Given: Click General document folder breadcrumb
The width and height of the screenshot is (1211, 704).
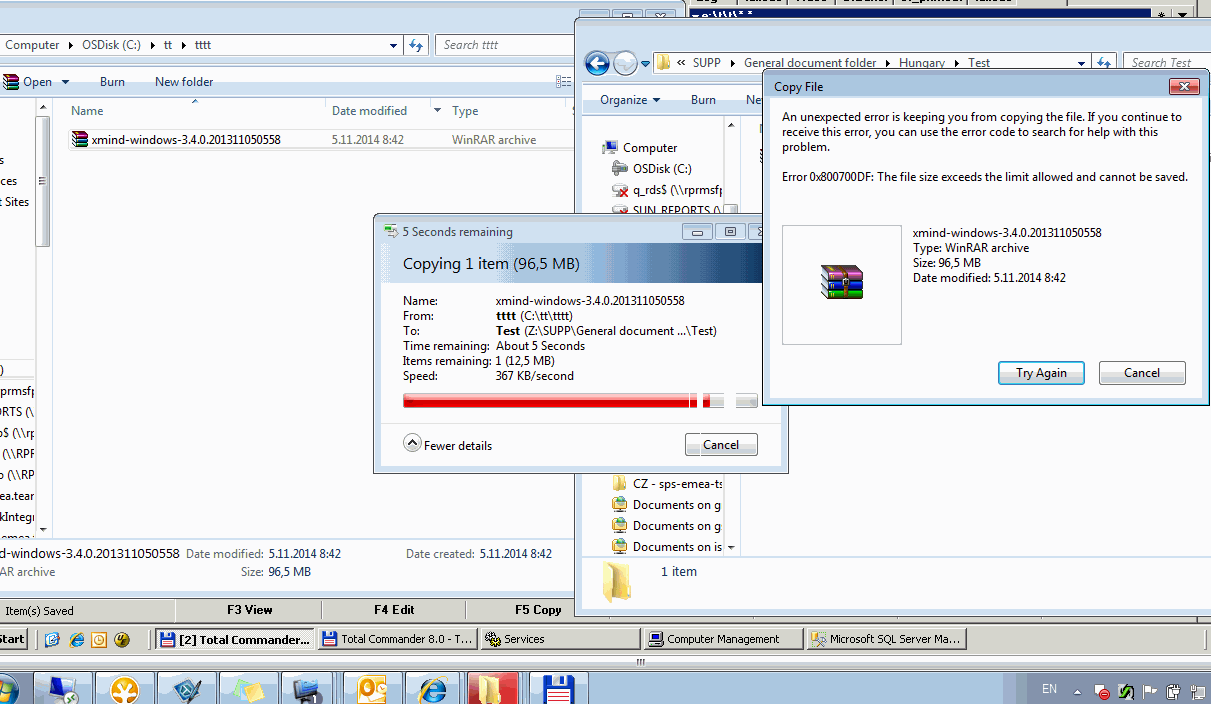Looking at the screenshot, I should 810,63.
